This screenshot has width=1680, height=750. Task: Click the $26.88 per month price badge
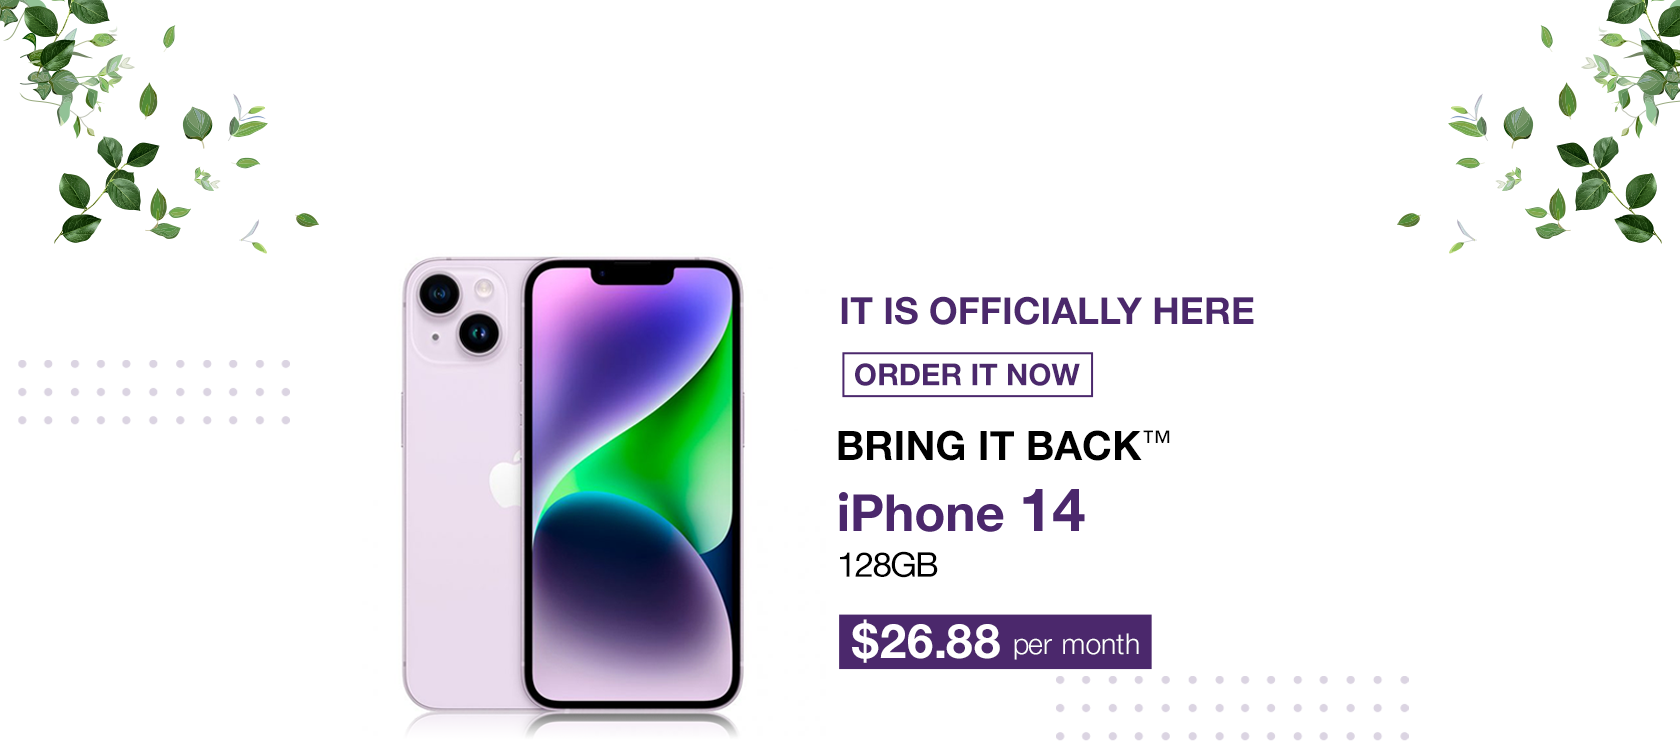pos(995,642)
